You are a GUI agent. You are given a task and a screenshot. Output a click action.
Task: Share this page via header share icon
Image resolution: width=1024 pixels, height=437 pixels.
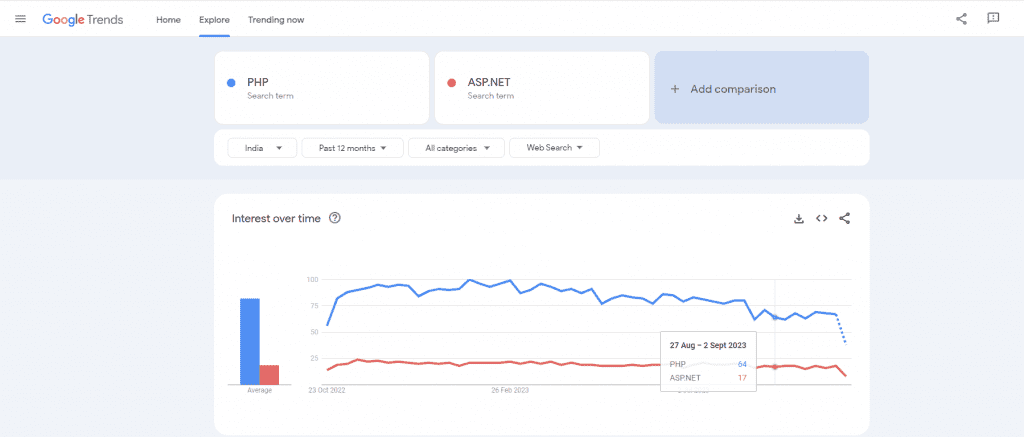[961, 19]
